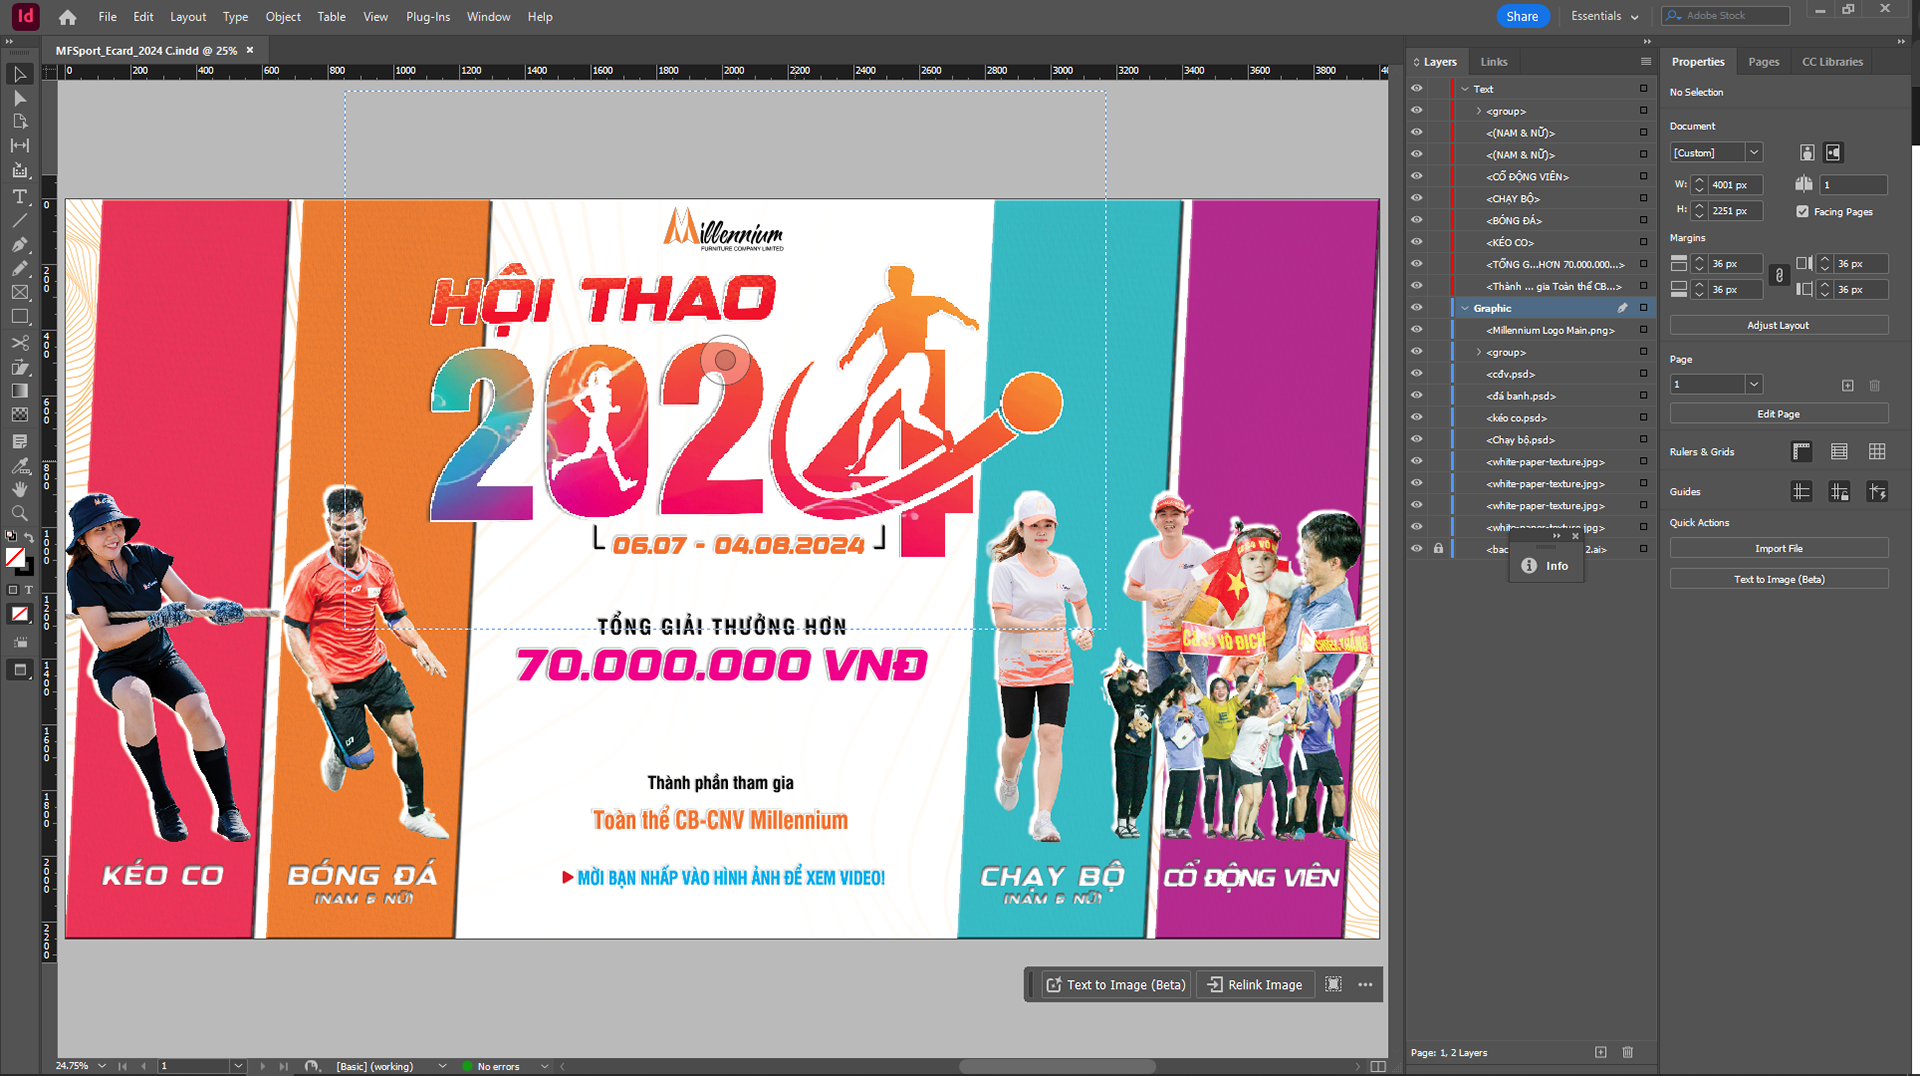Show document grid icon
The image size is (1920, 1076).
pyautogui.click(x=1877, y=452)
